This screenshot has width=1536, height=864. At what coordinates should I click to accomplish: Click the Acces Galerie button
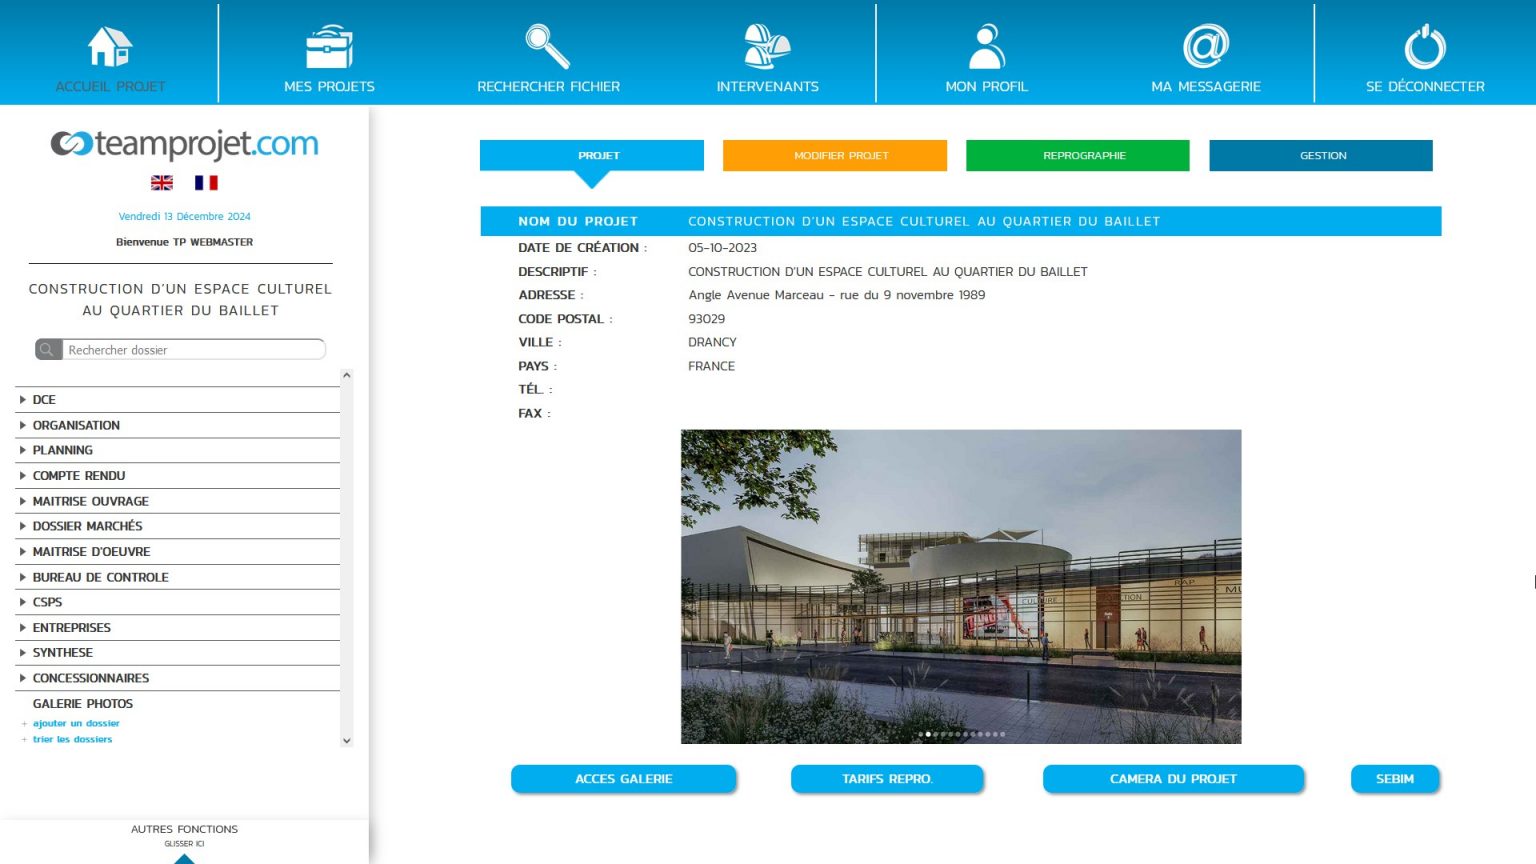click(623, 779)
